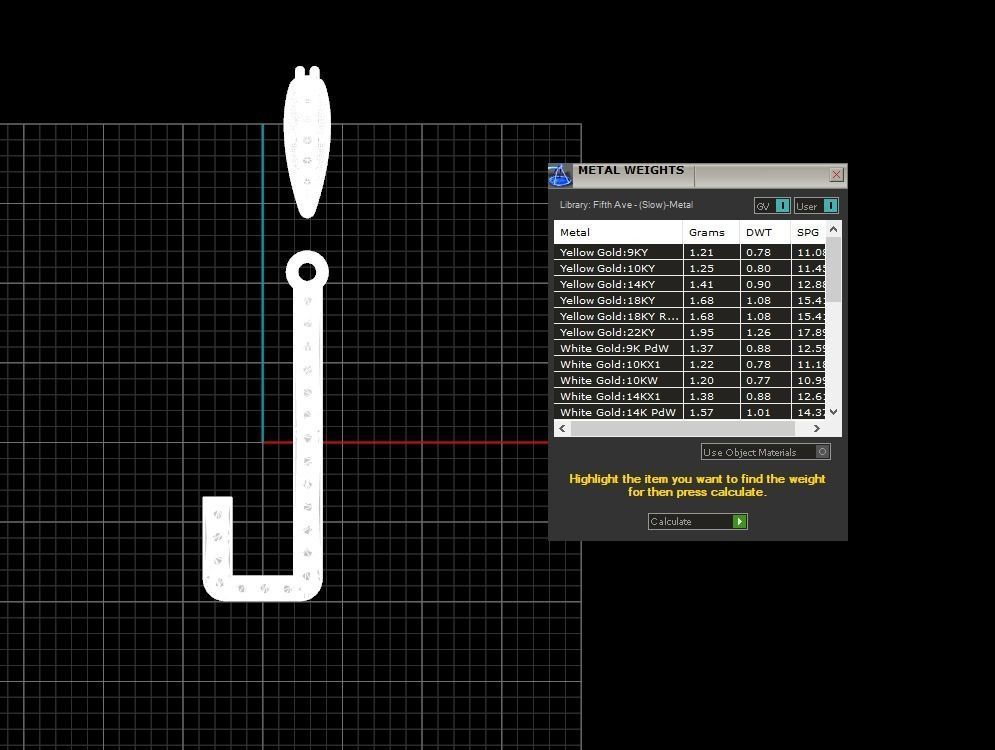The height and width of the screenshot is (750, 995).
Task: Toggle the User library switch
Action: coord(816,206)
